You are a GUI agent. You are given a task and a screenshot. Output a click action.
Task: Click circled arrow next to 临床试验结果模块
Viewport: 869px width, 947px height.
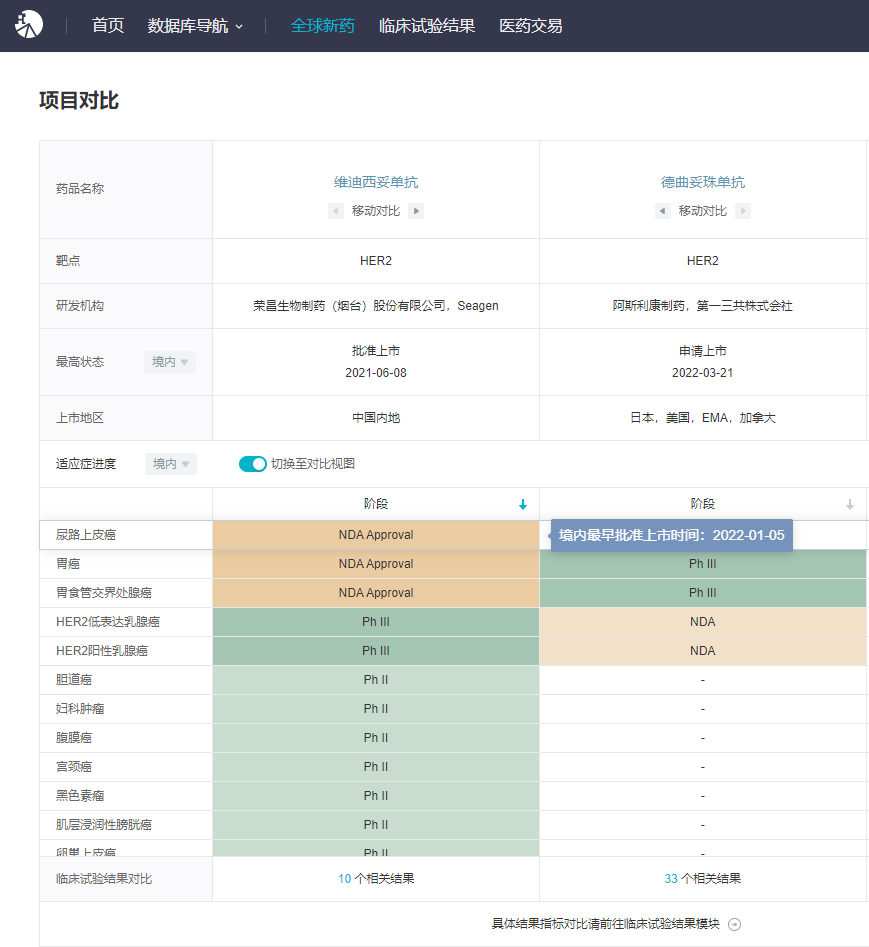pyautogui.click(x=734, y=924)
